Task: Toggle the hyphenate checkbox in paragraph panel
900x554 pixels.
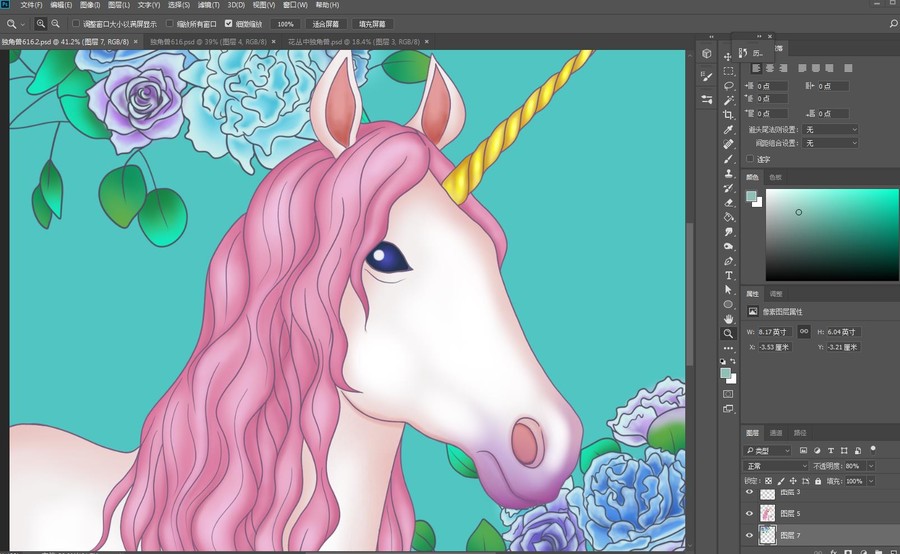Action: click(x=750, y=158)
